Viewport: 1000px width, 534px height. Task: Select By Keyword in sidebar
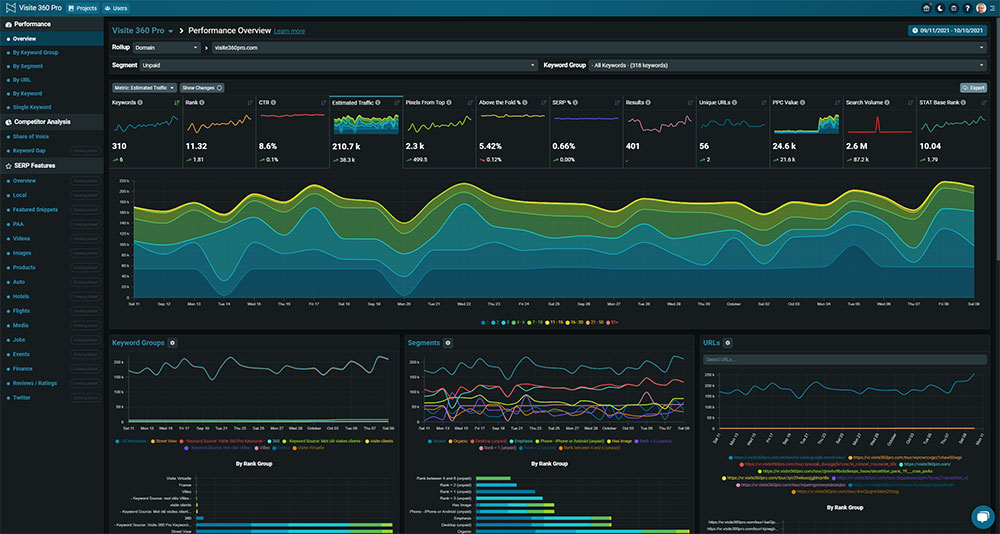(x=27, y=93)
